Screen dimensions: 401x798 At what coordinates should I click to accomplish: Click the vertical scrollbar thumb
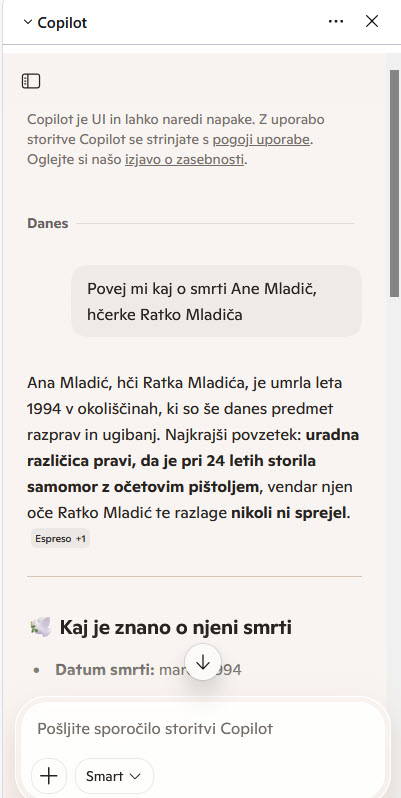click(394, 183)
